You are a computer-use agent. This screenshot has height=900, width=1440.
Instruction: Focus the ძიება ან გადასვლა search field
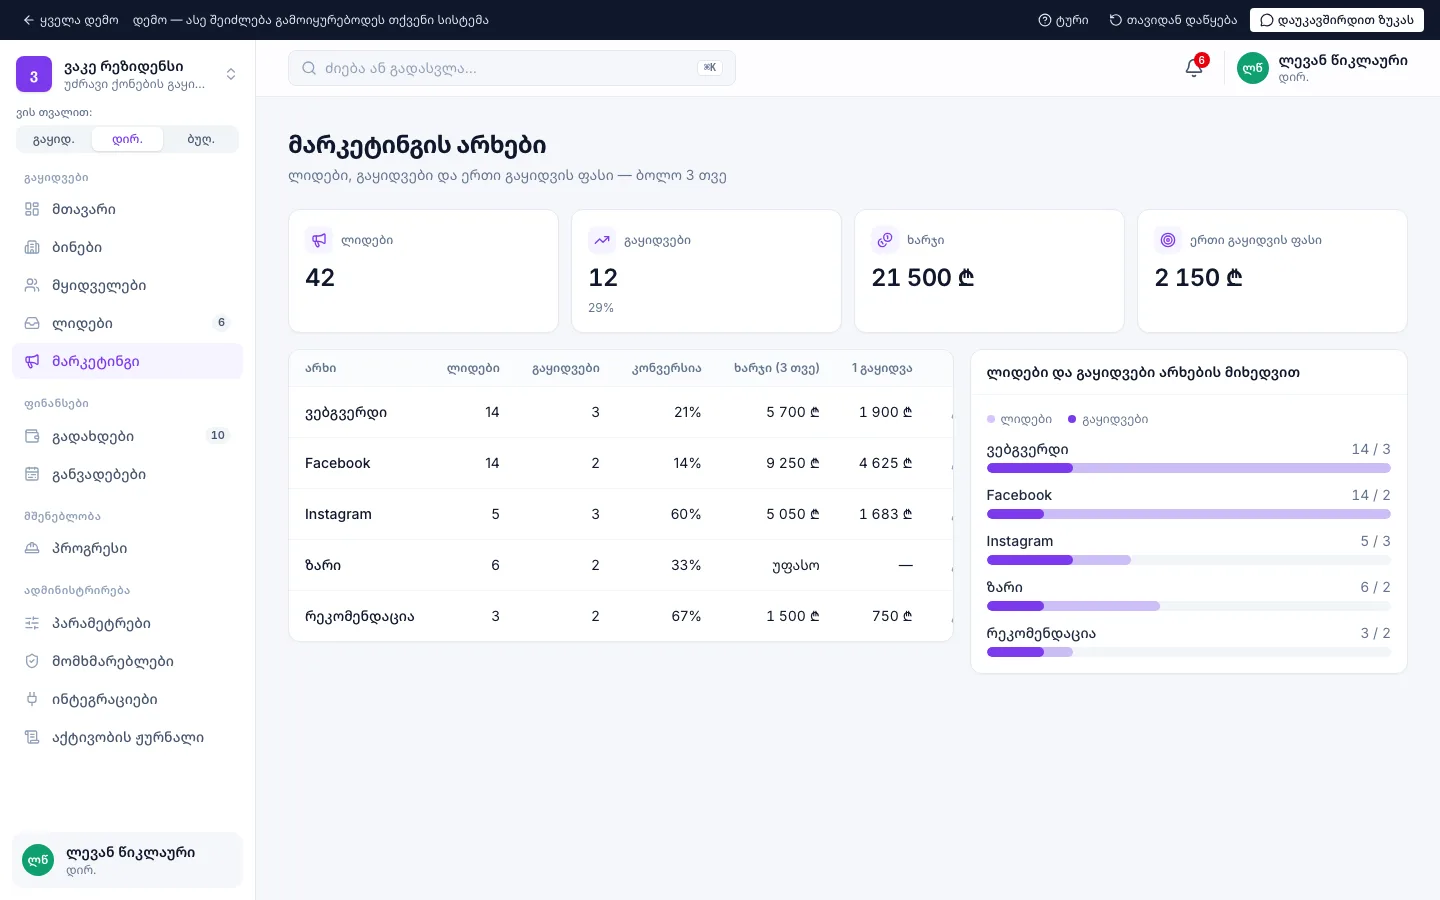511,68
